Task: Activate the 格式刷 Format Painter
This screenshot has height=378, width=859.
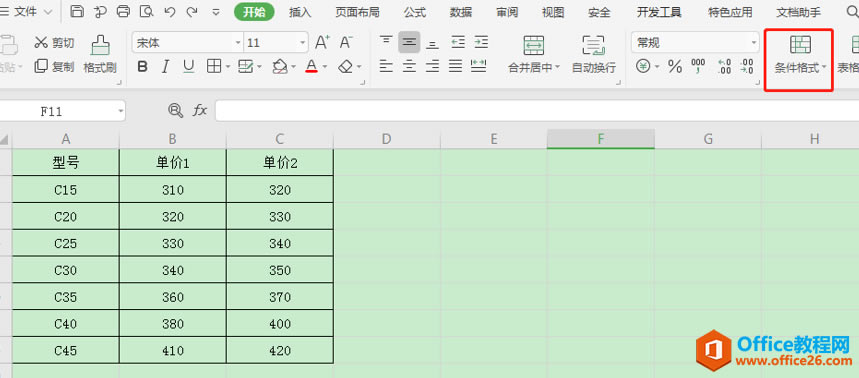Action: 100,54
